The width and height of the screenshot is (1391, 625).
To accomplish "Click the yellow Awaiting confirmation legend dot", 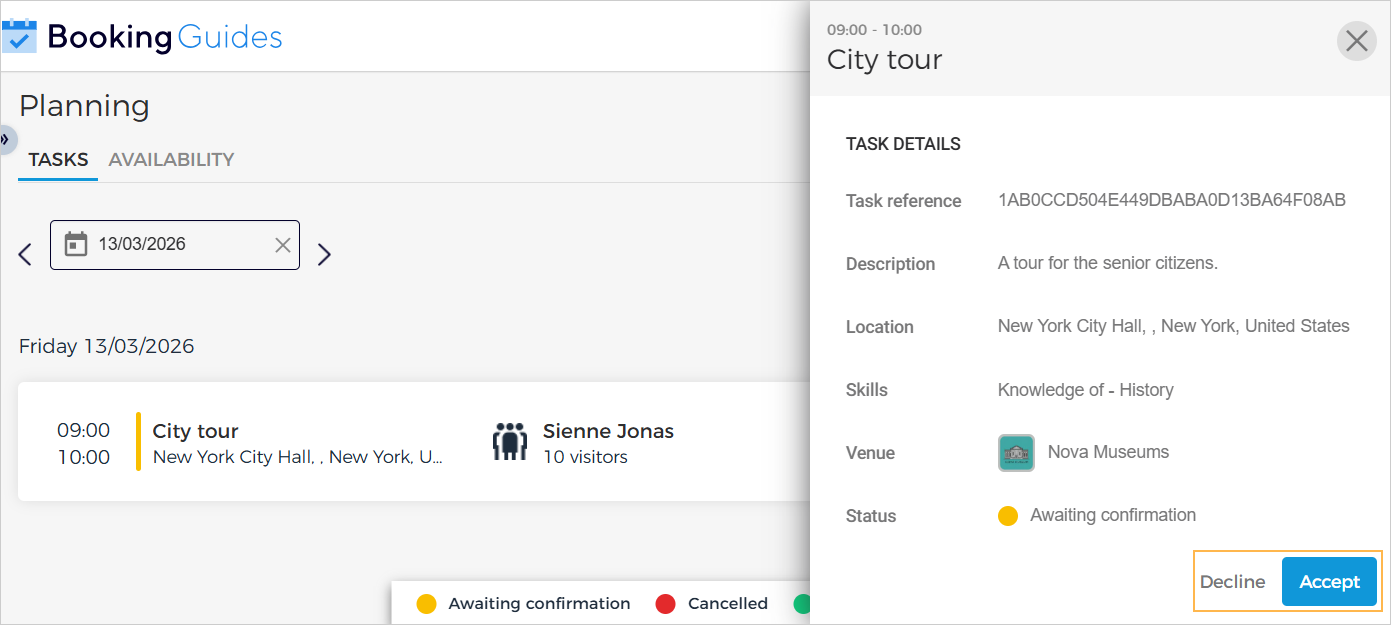I will pyautogui.click(x=426, y=604).
